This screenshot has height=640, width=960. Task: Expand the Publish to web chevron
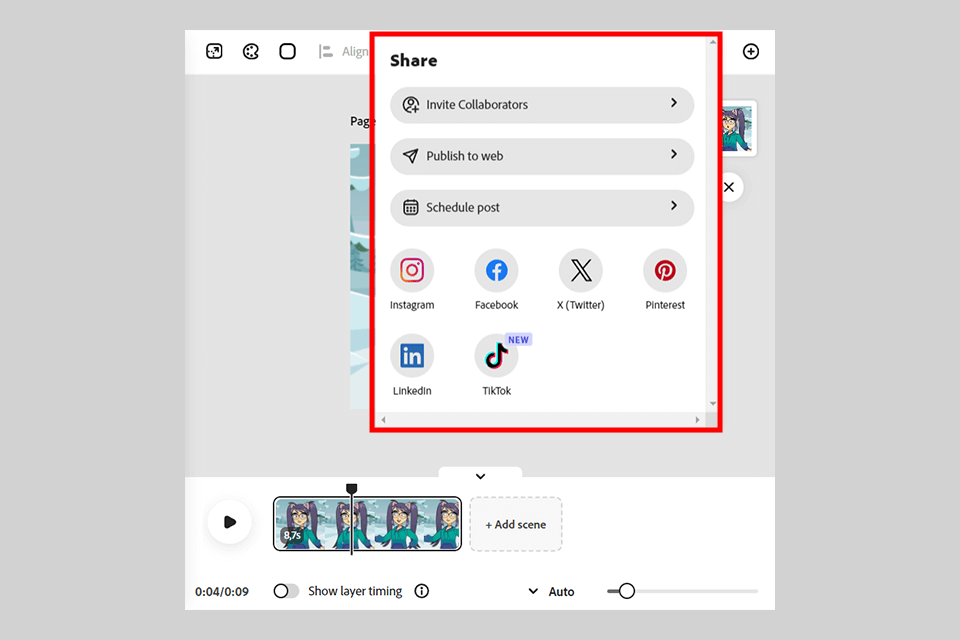click(673, 154)
